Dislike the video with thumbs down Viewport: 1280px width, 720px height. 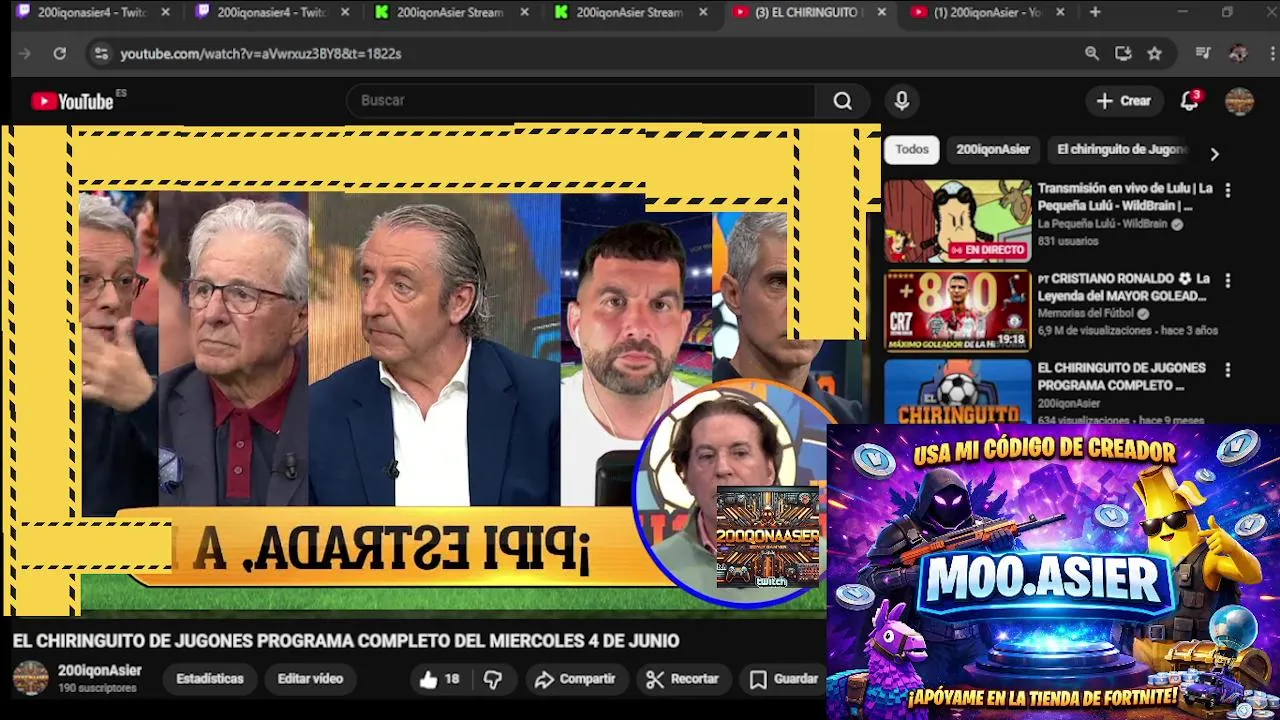pyautogui.click(x=493, y=679)
